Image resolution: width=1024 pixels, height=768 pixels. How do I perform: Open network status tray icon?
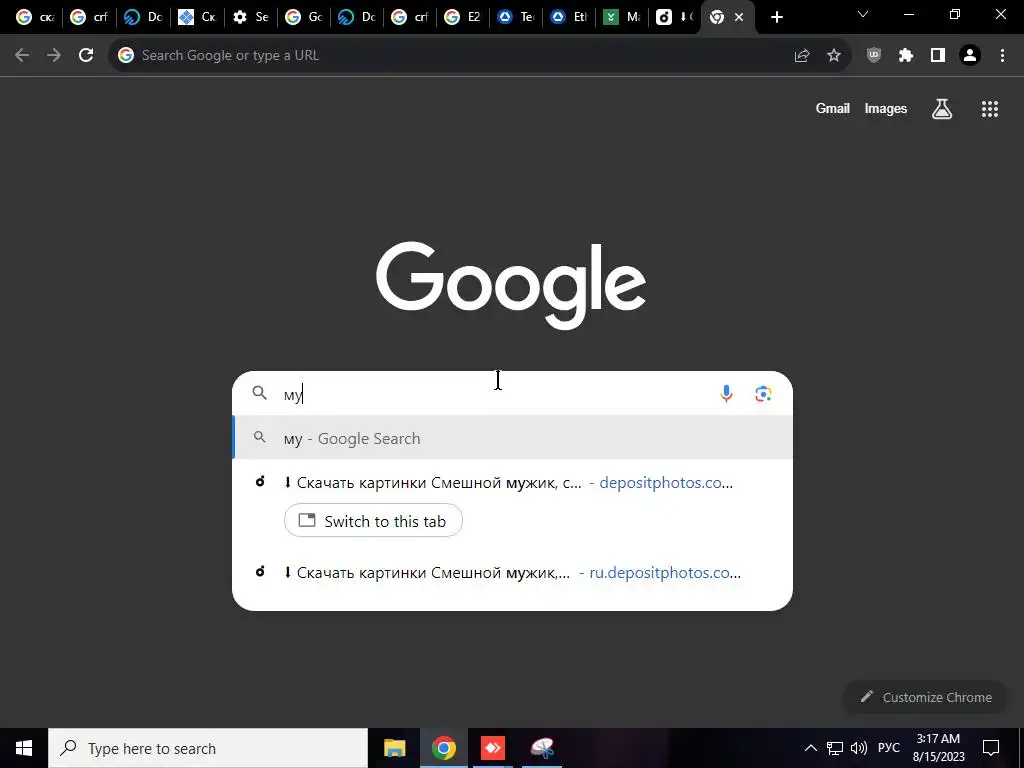[x=835, y=748]
